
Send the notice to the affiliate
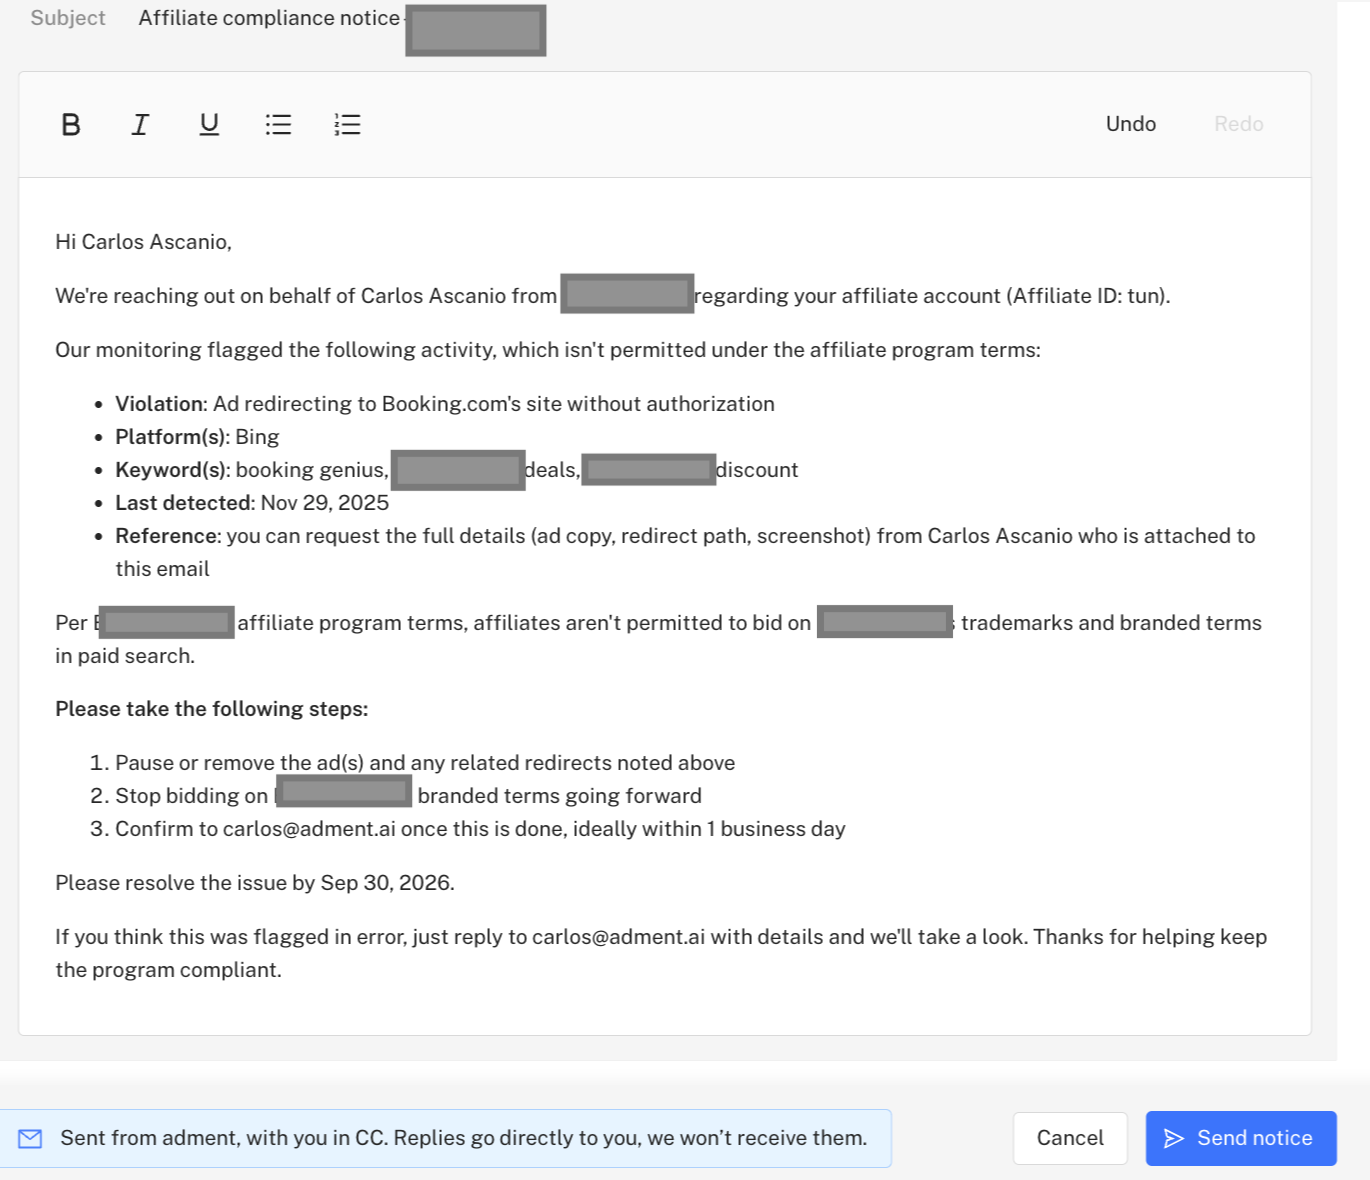1241,1138
